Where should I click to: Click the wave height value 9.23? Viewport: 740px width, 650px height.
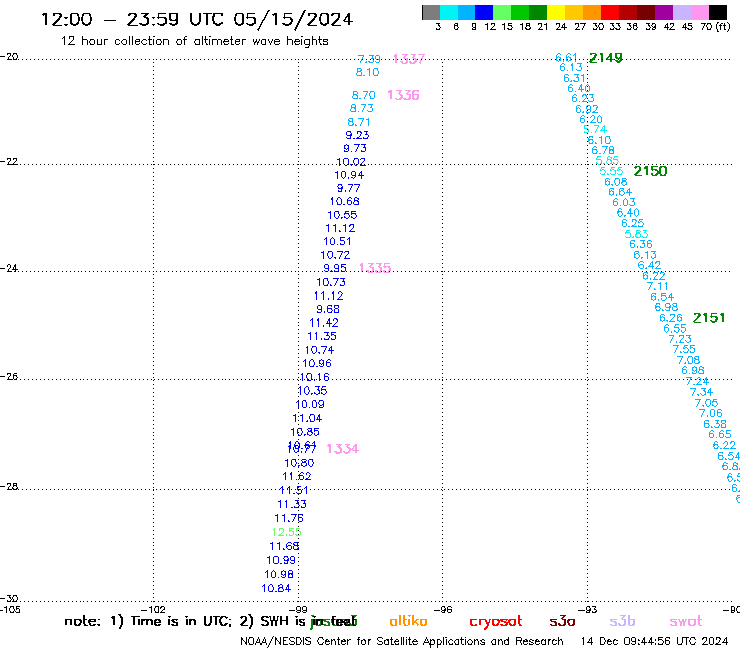357,135
